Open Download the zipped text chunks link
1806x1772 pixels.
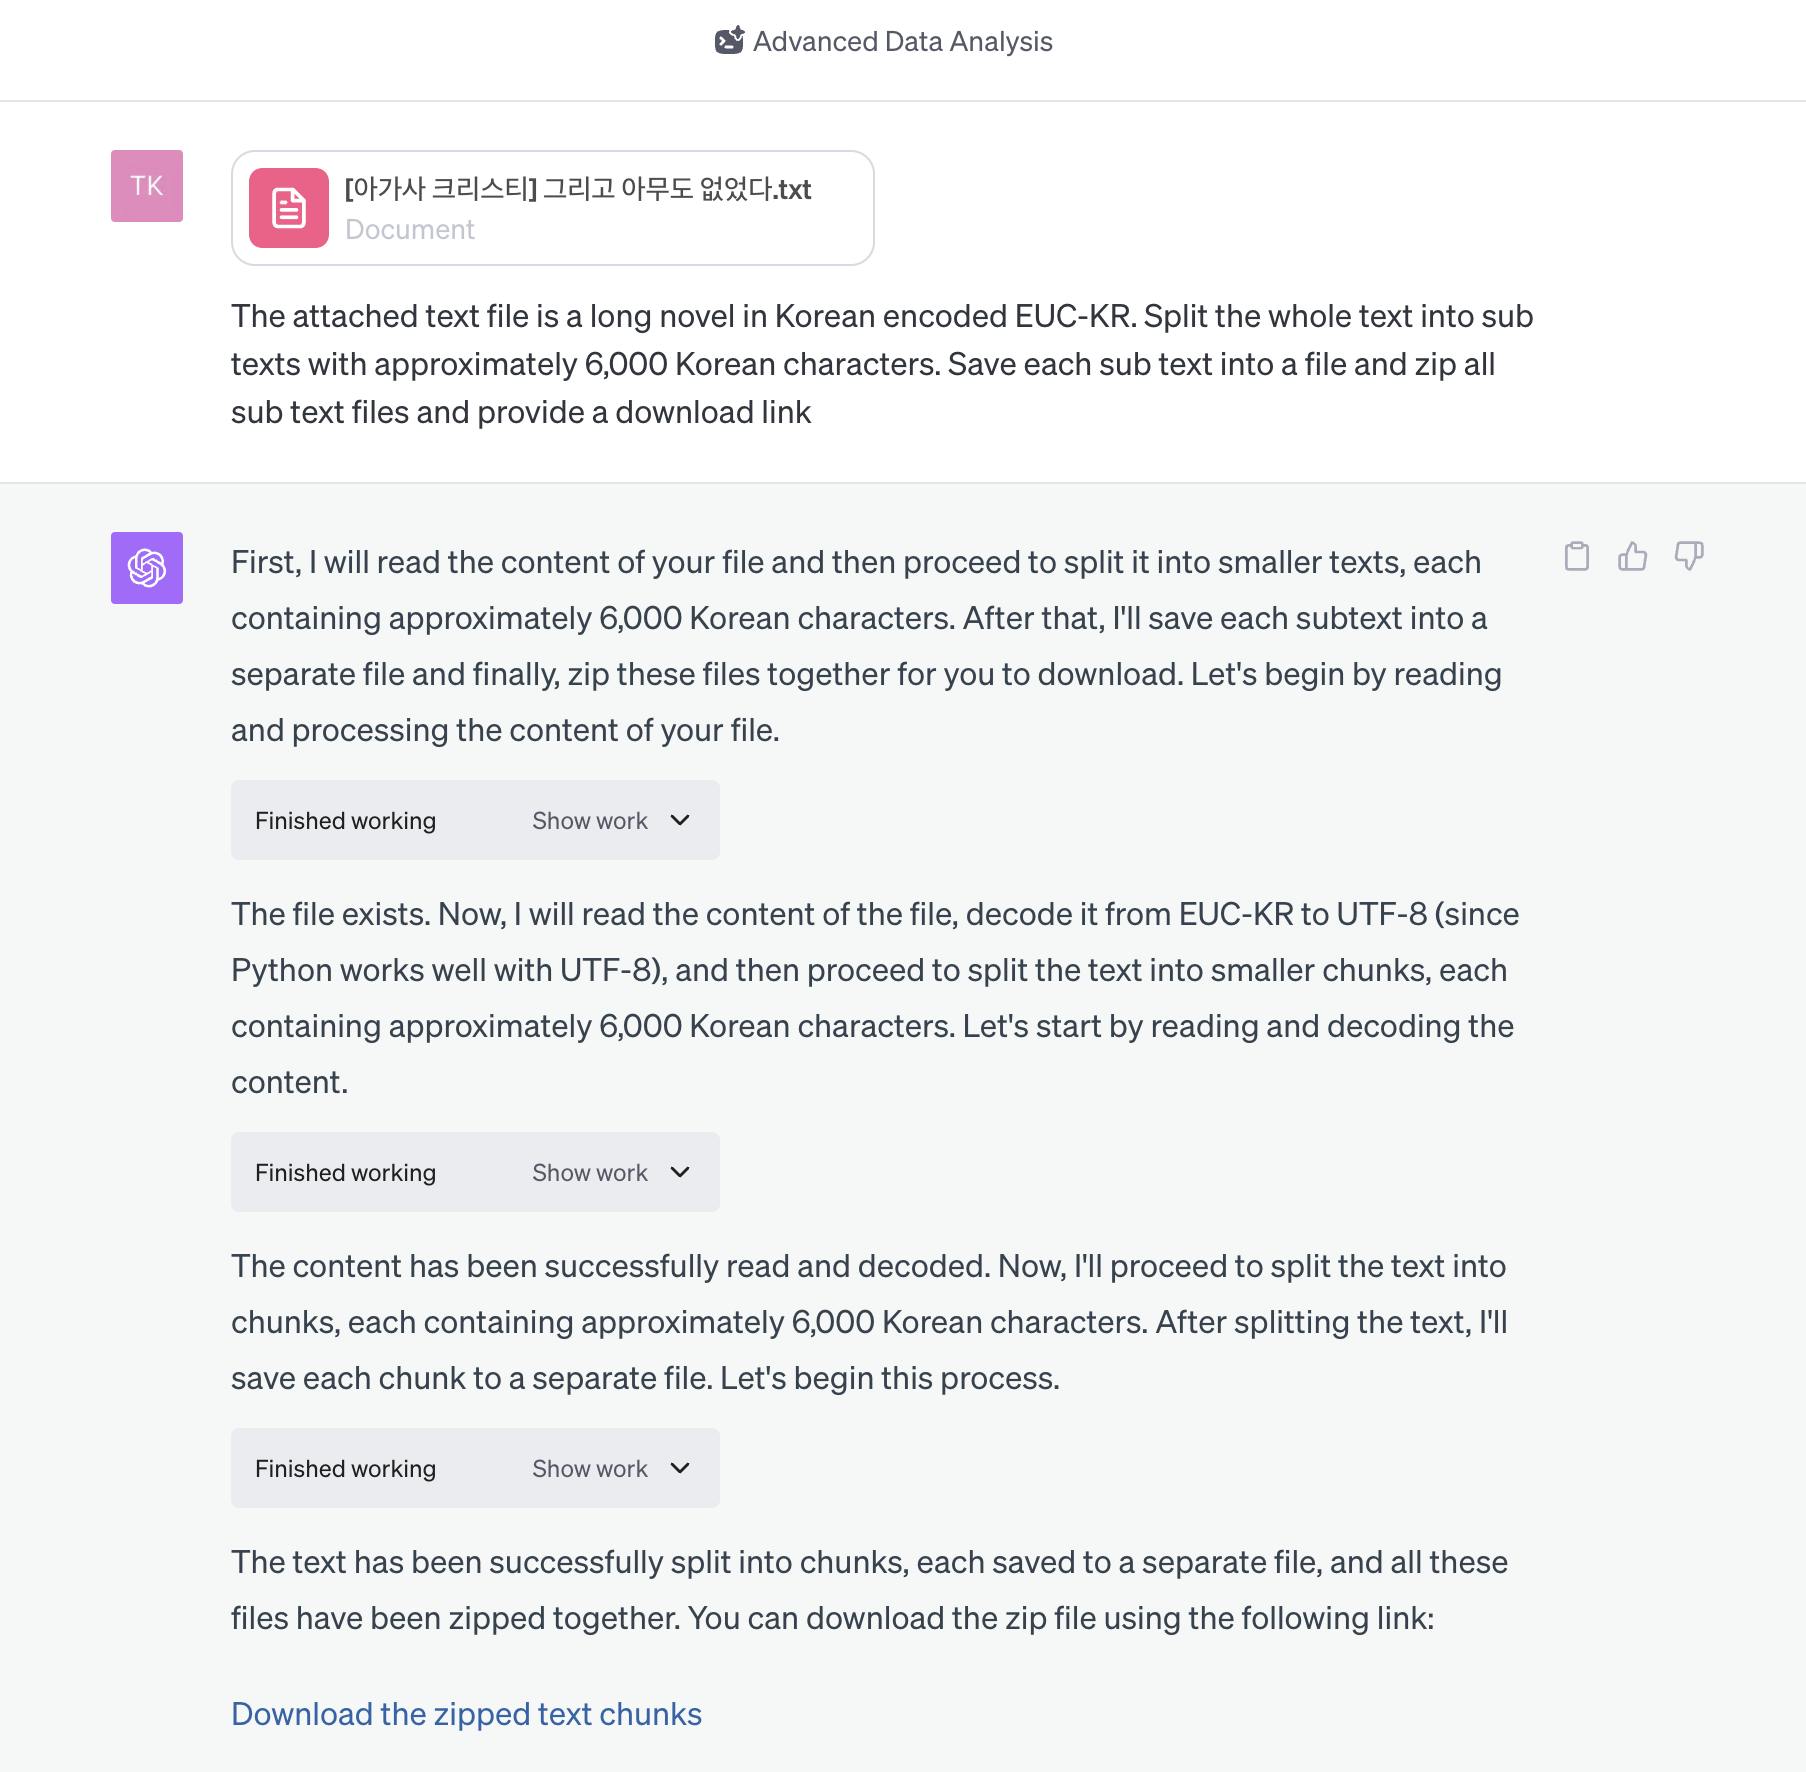coord(466,1714)
